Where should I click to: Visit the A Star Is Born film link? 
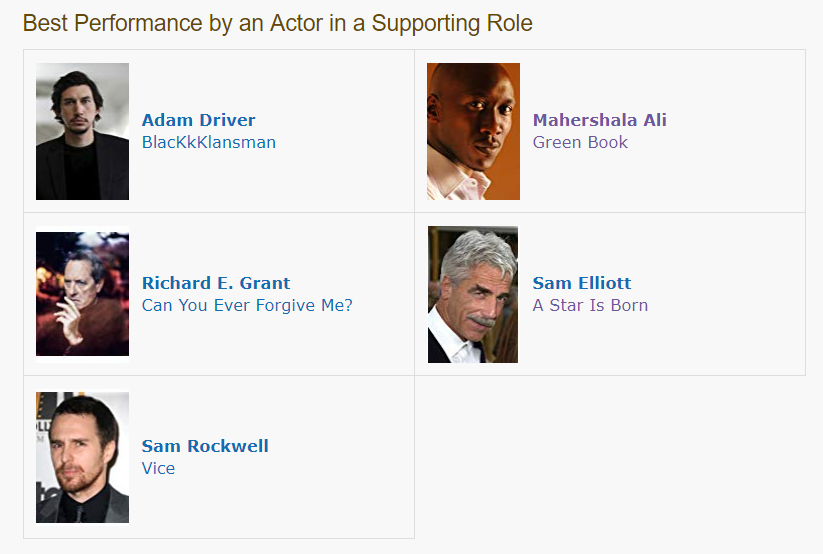pyautogui.click(x=590, y=305)
